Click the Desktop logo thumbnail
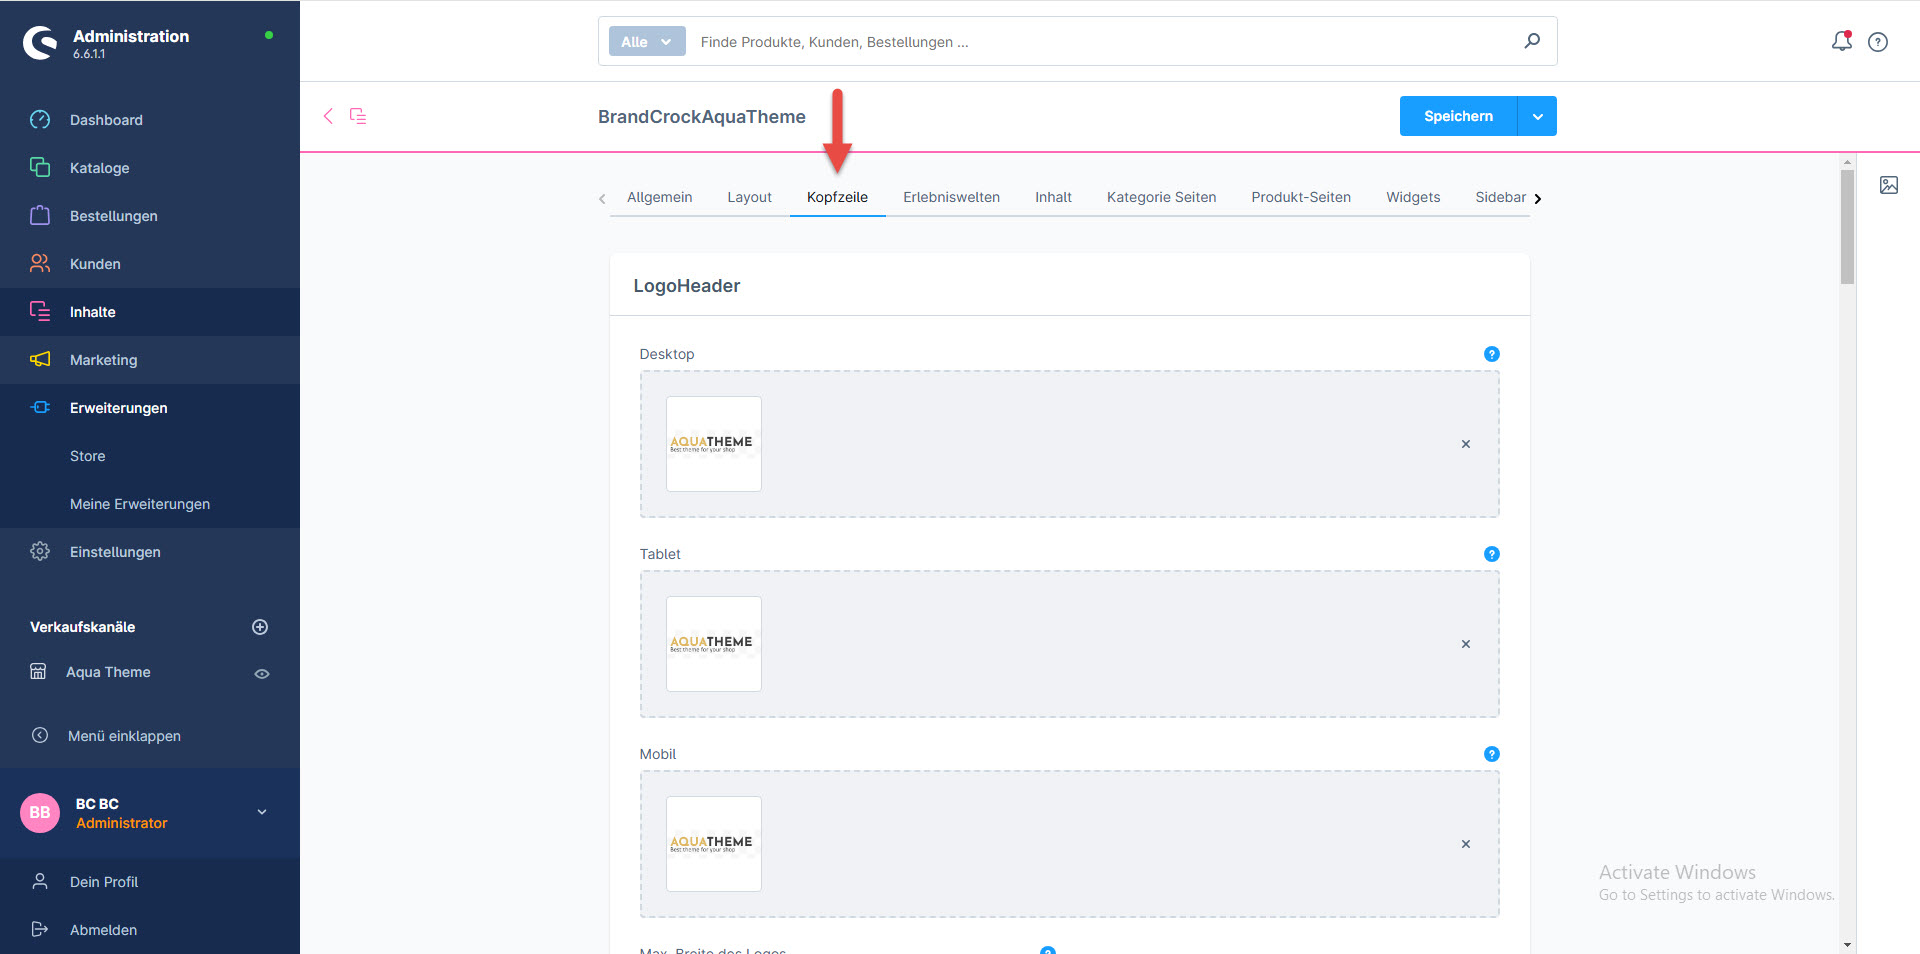The width and height of the screenshot is (1920, 954). [x=713, y=444]
